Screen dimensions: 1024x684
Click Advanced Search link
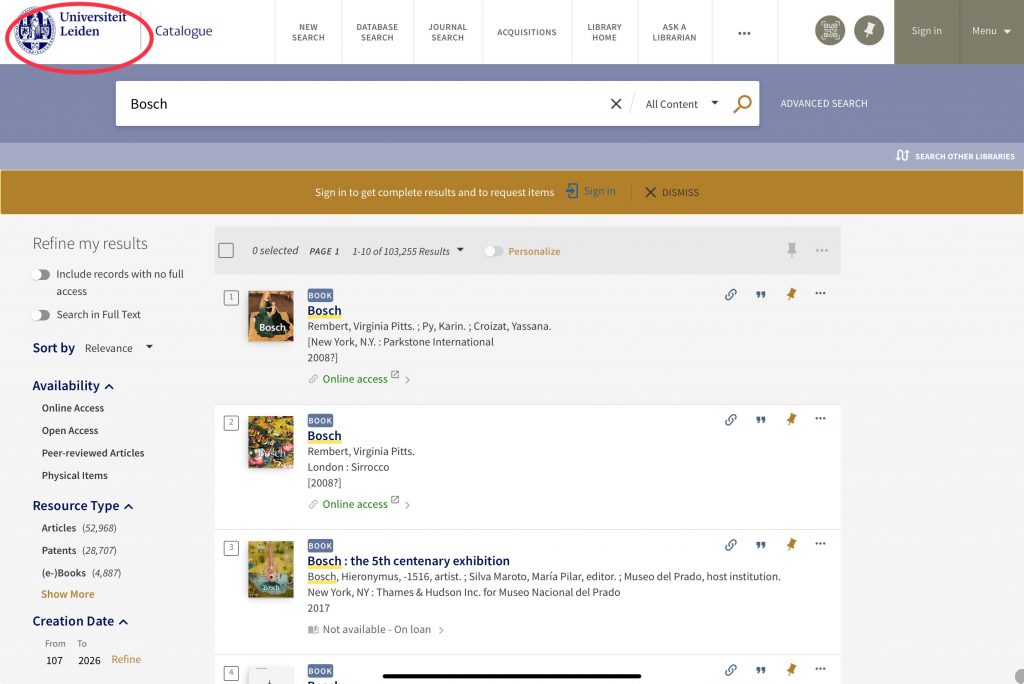[x=824, y=104]
